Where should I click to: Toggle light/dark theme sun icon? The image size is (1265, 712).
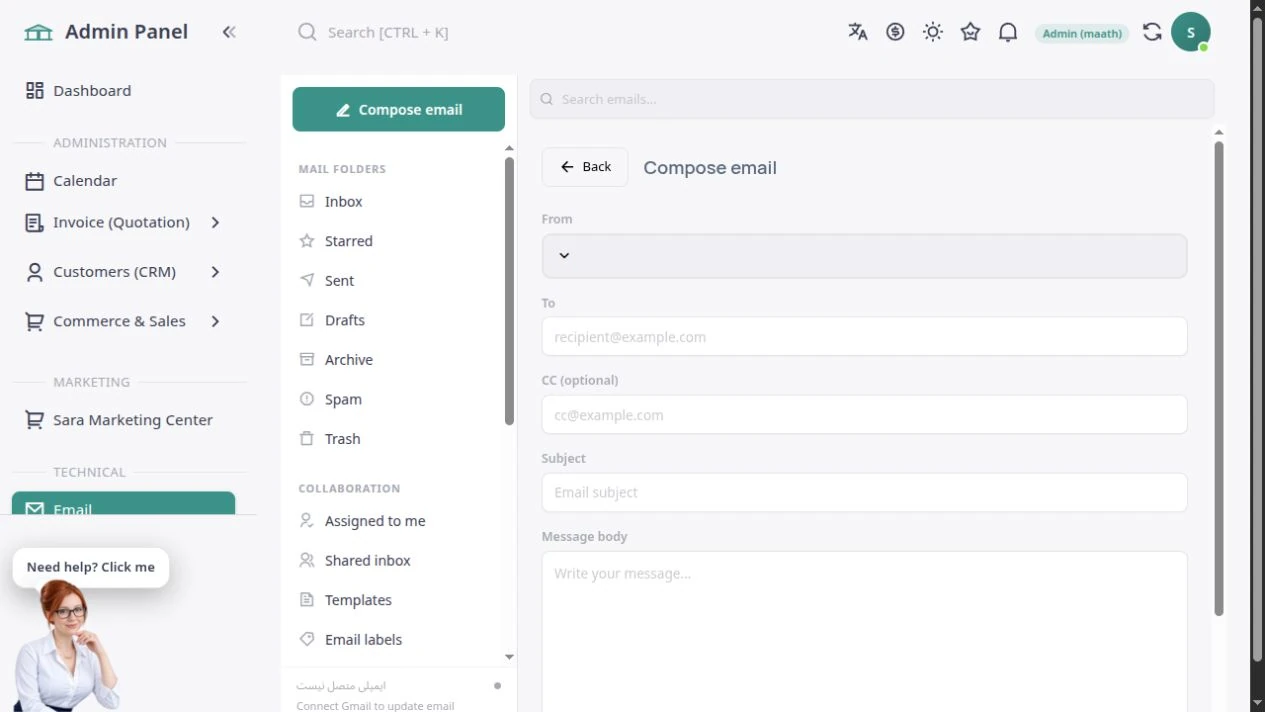(x=933, y=32)
